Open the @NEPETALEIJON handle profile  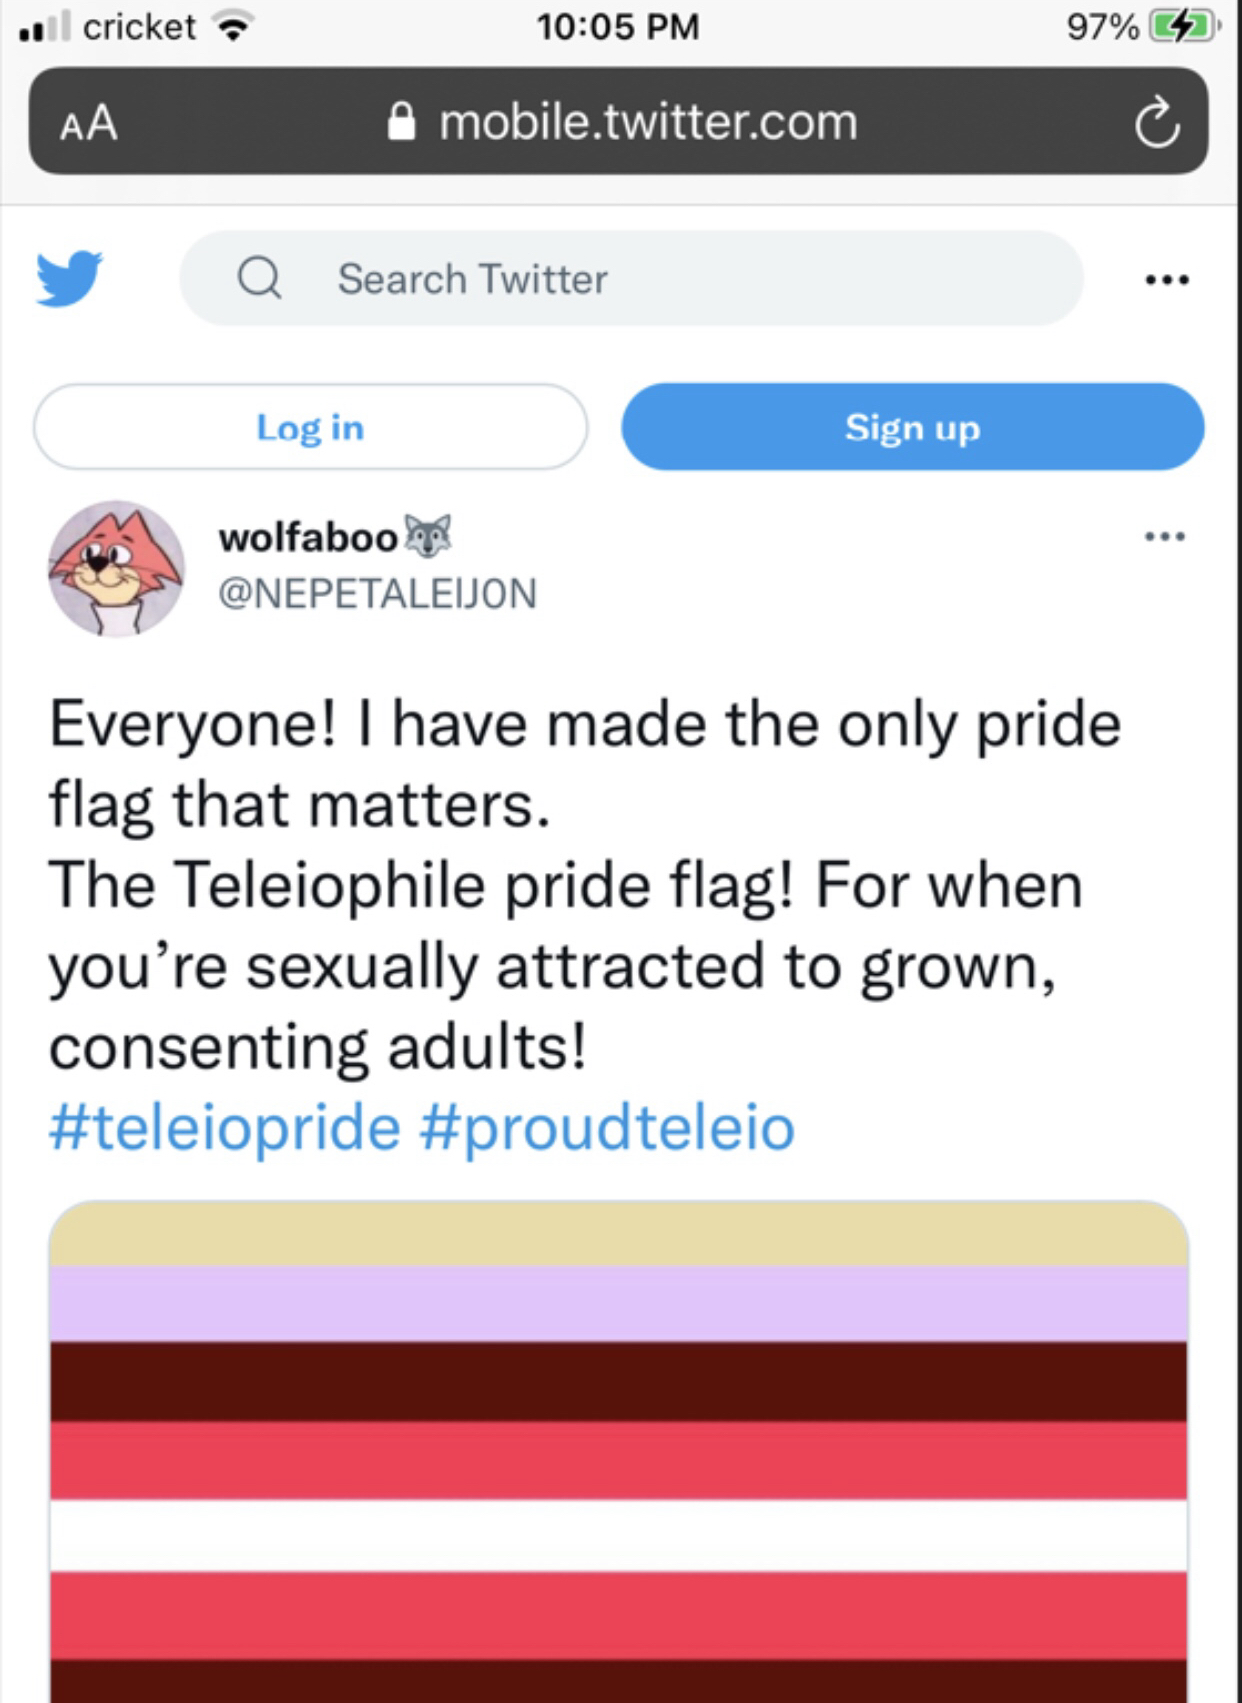point(377,594)
